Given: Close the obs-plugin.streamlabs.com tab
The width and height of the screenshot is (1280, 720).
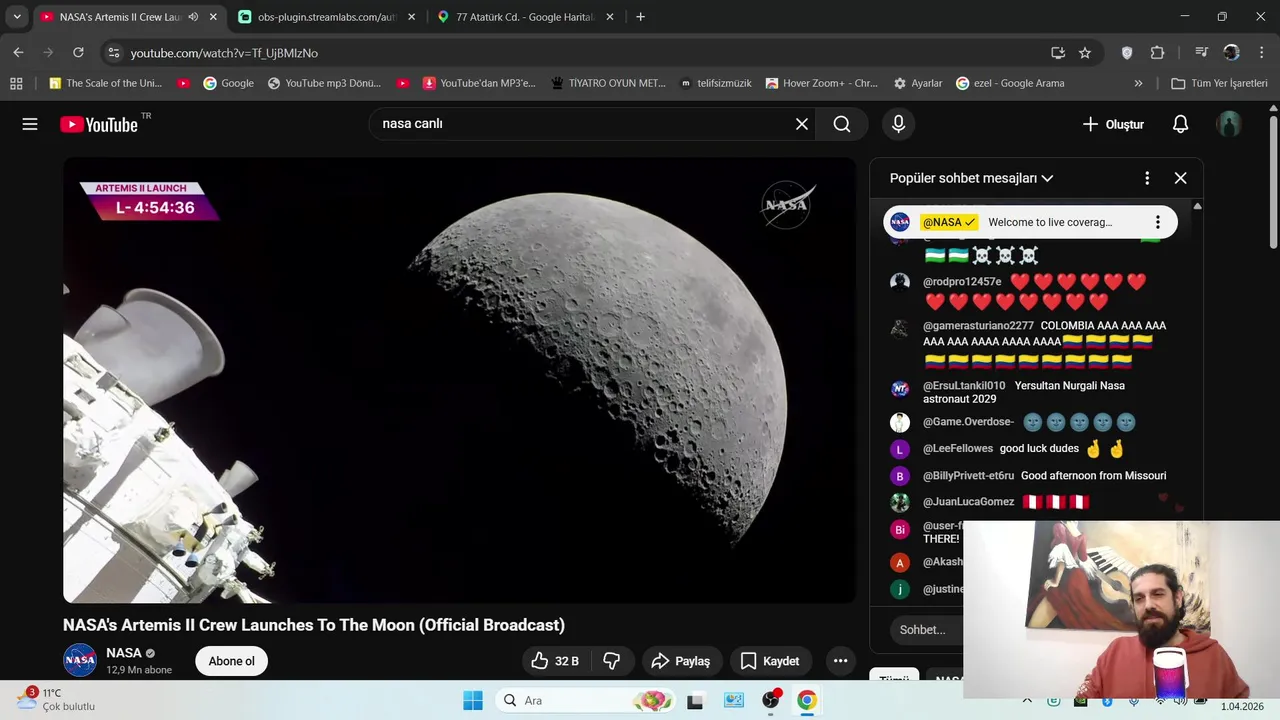Looking at the screenshot, I should (x=411, y=17).
